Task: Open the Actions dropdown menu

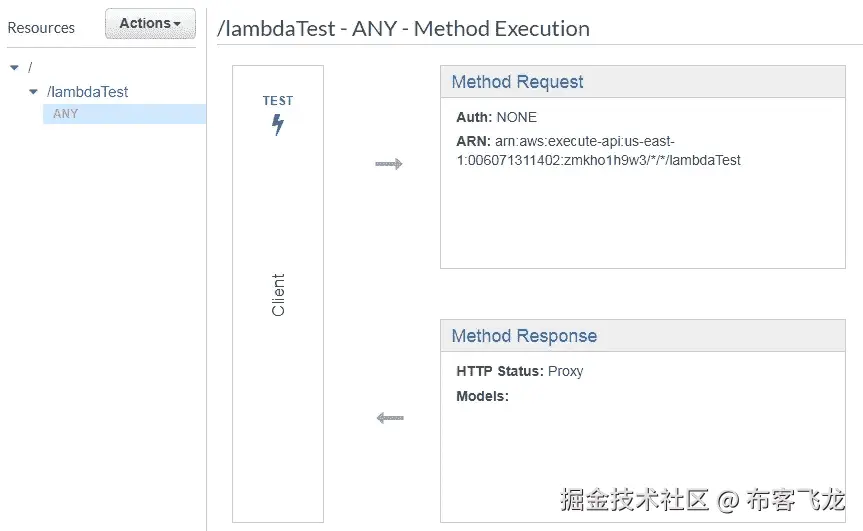Action: (x=150, y=24)
